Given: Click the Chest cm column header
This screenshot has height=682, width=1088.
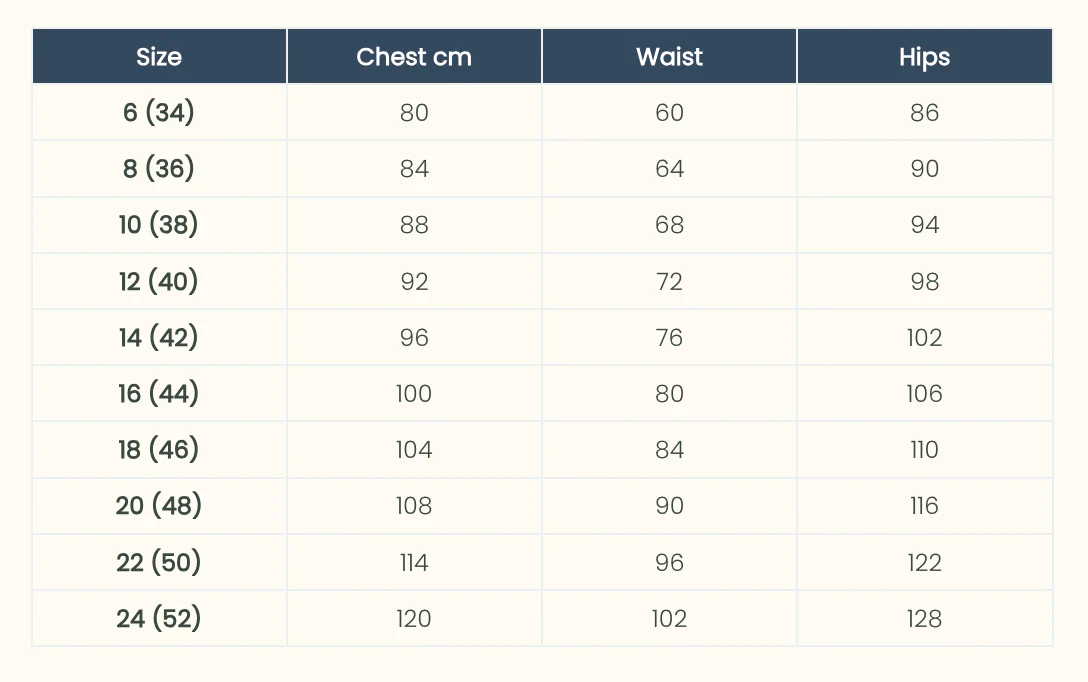Looking at the screenshot, I should click(x=414, y=56).
